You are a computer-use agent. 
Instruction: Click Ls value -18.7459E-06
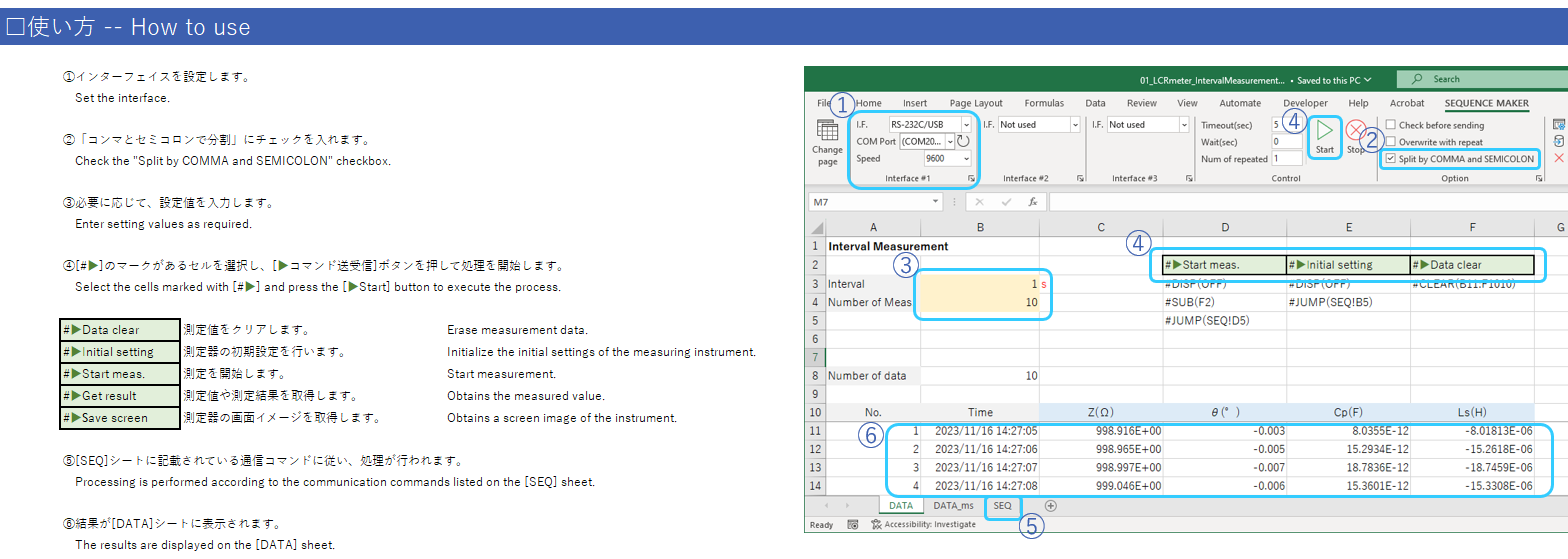1472,467
